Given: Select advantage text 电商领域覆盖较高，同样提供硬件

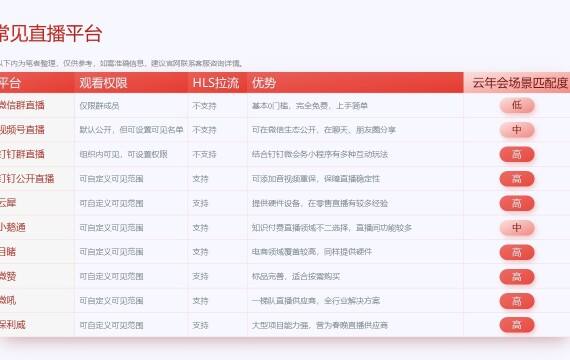Looking at the screenshot, I should [x=312, y=252].
